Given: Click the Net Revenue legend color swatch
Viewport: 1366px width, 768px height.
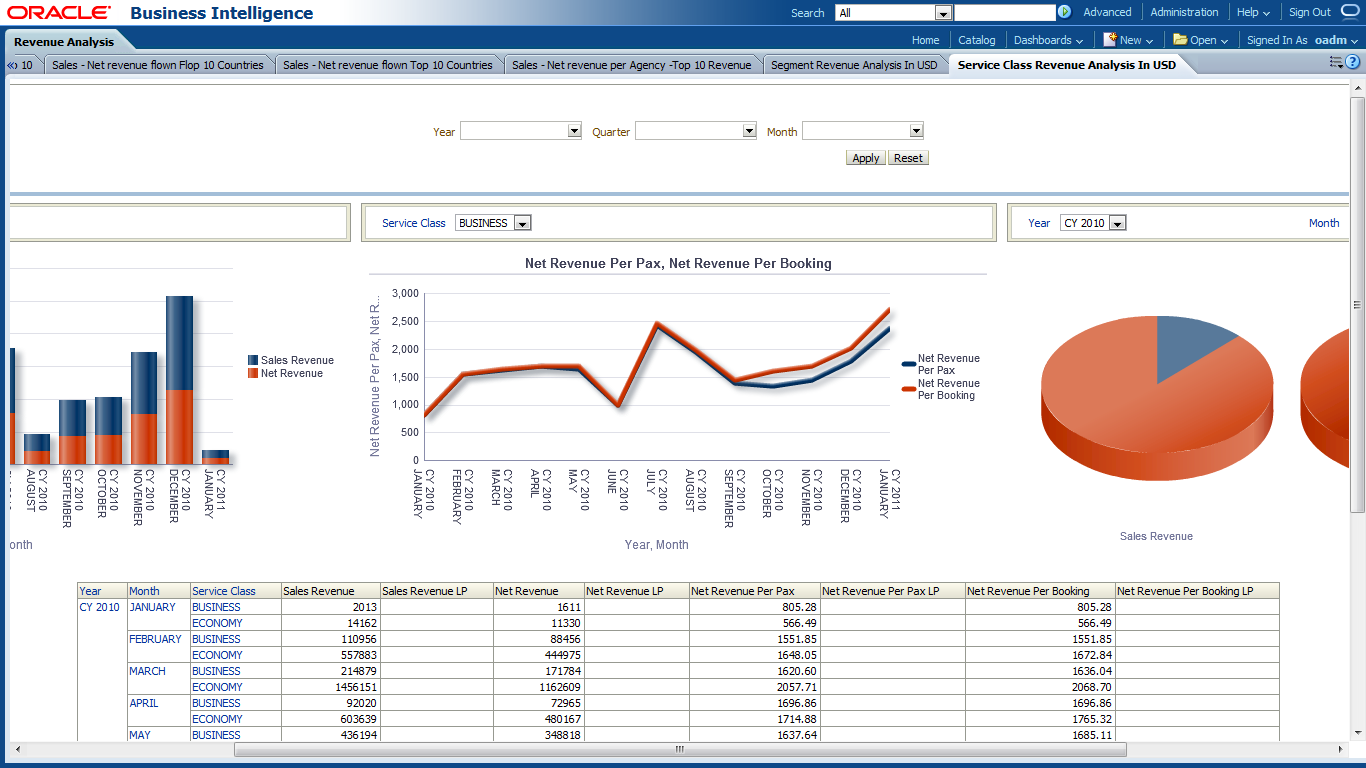Looking at the screenshot, I should tap(253, 373).
